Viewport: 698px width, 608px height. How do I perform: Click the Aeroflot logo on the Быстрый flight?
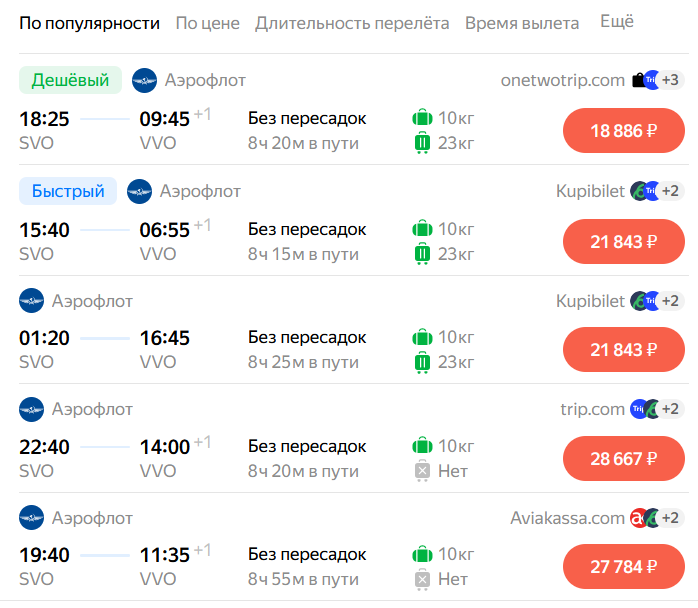(x=139, y=191)
